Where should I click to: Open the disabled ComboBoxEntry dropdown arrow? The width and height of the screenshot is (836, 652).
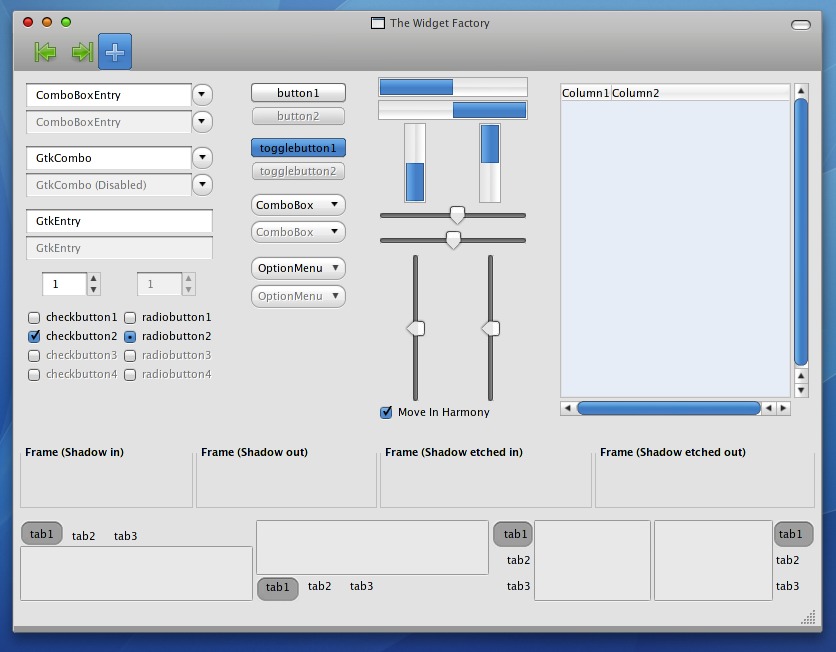[202, 122]
